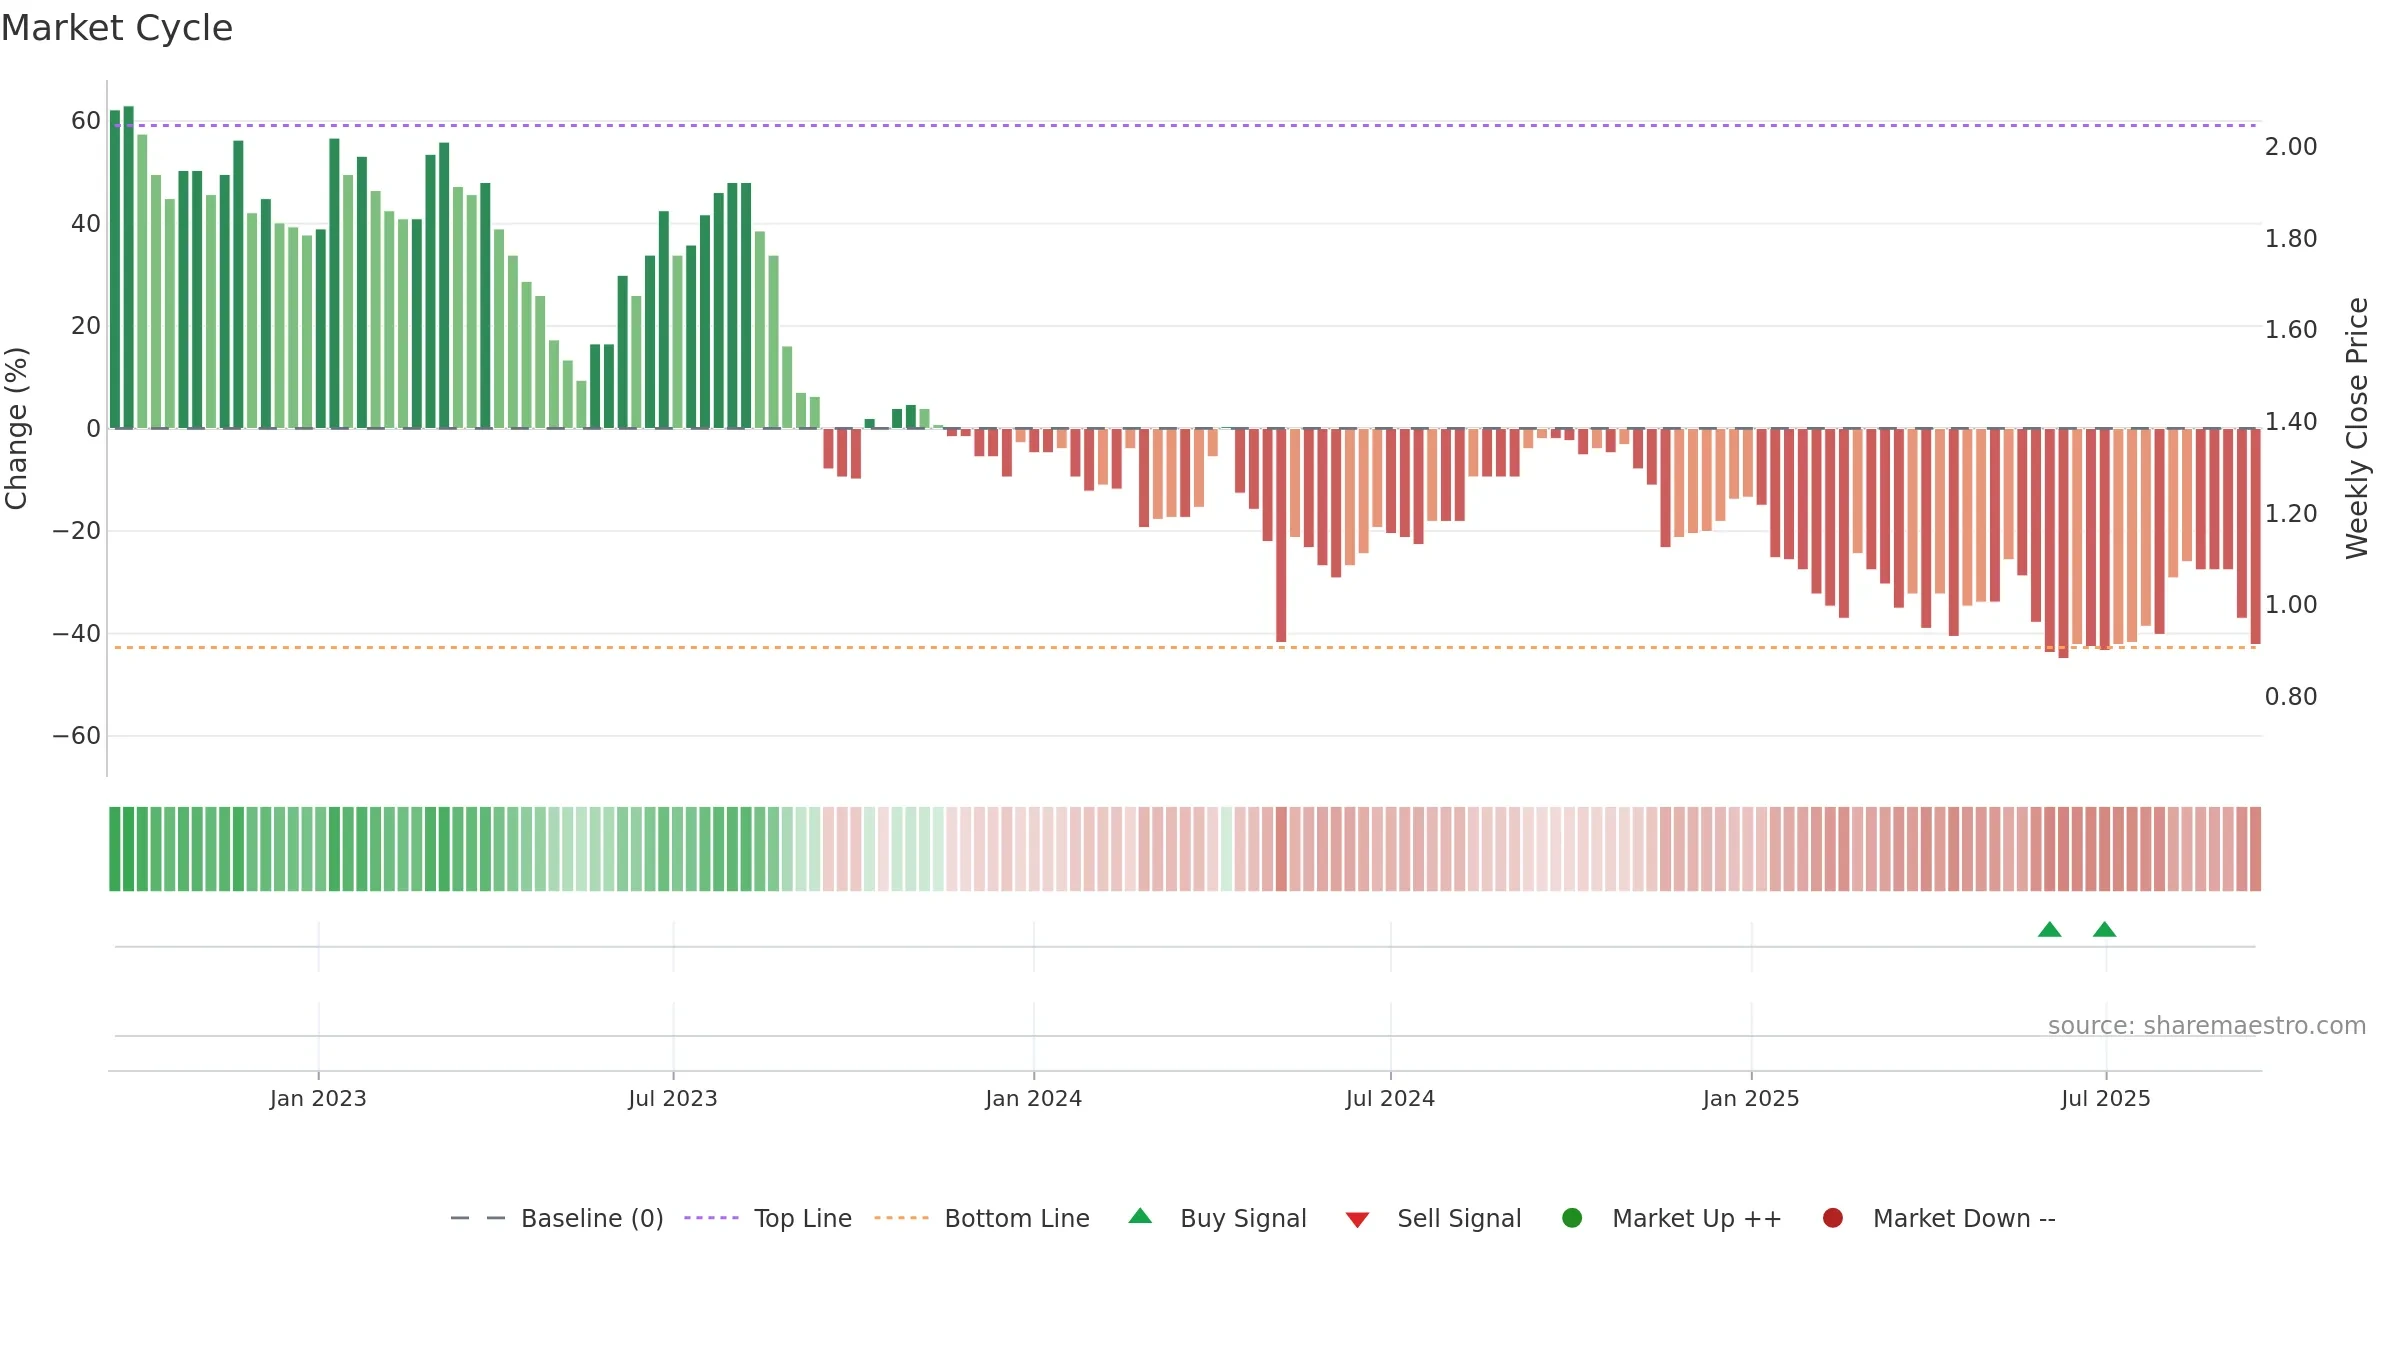Click the Sell Signal legend triangle icon
This screenshot has width=2400, height=1350.
(x=1357, y=1220)
